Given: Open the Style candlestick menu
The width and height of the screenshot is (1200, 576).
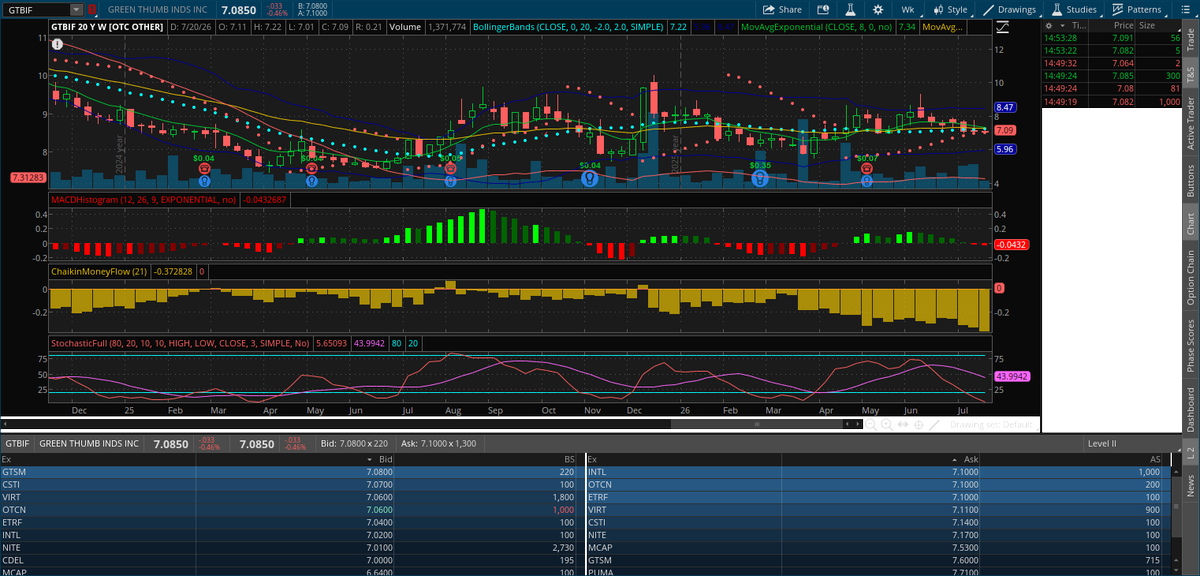Looking at the screenshot, I should click(x=949, y=9).
